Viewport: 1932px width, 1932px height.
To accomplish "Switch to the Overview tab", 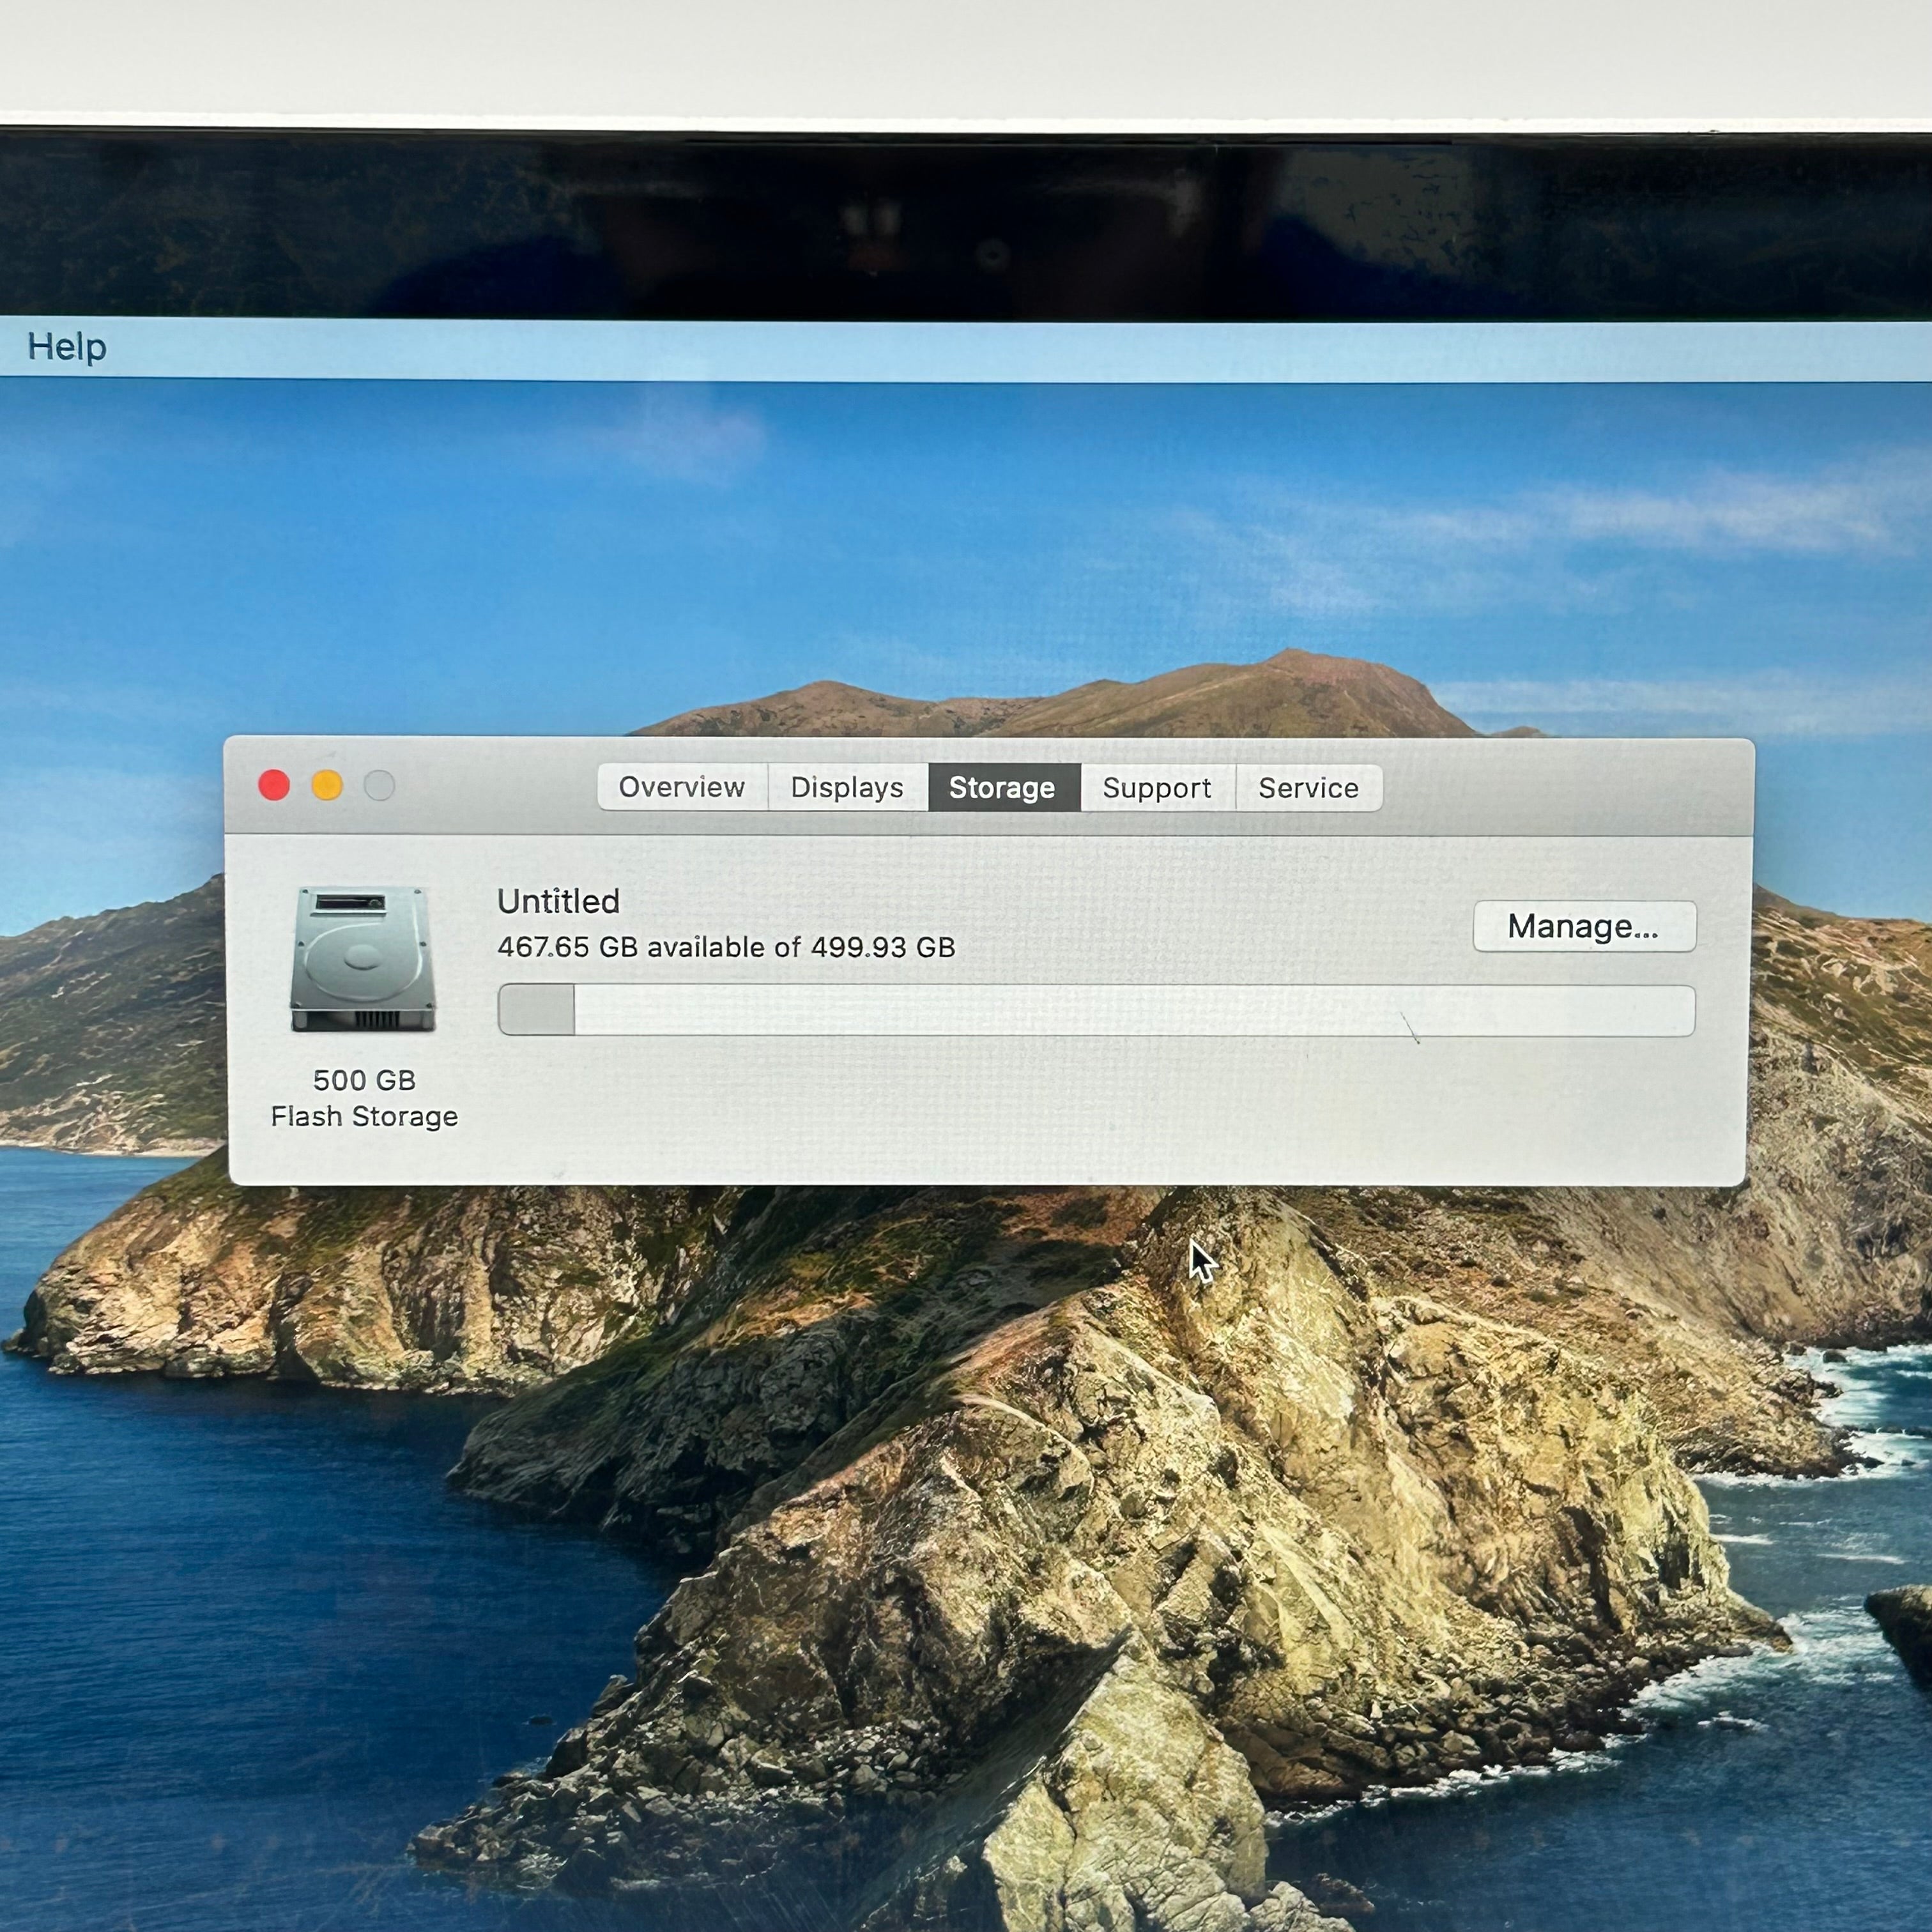I will pos(682,787).
